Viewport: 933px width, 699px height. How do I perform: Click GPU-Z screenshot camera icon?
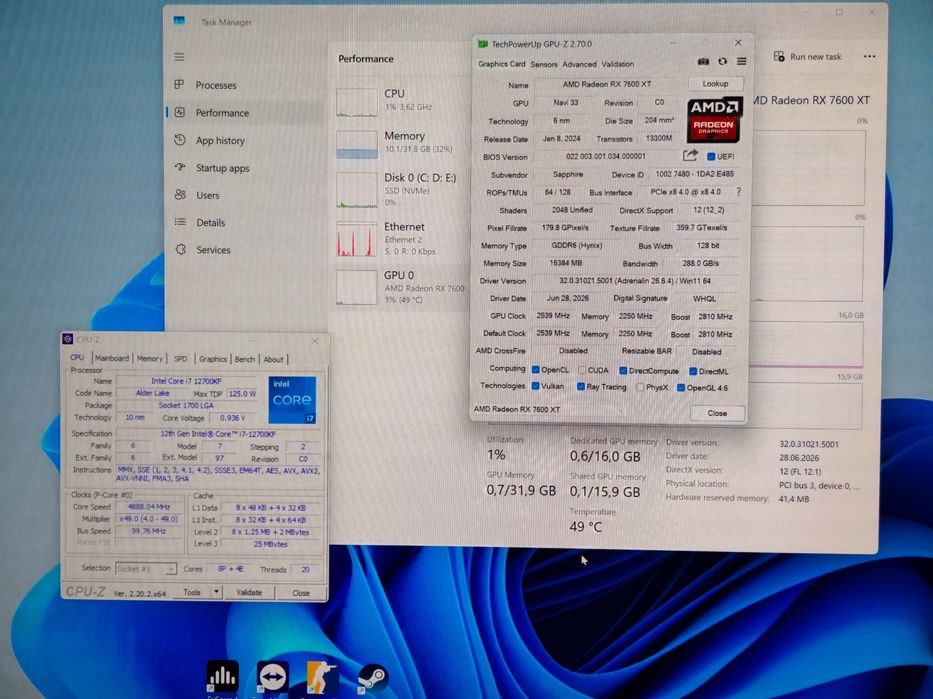pos(703,61)
